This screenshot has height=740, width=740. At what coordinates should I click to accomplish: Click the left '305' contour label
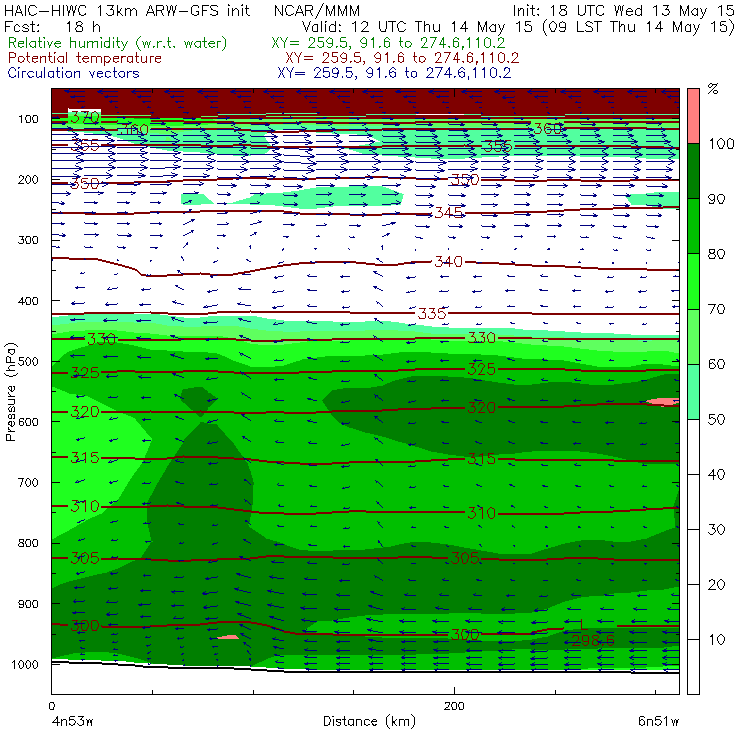coord(85,558)
